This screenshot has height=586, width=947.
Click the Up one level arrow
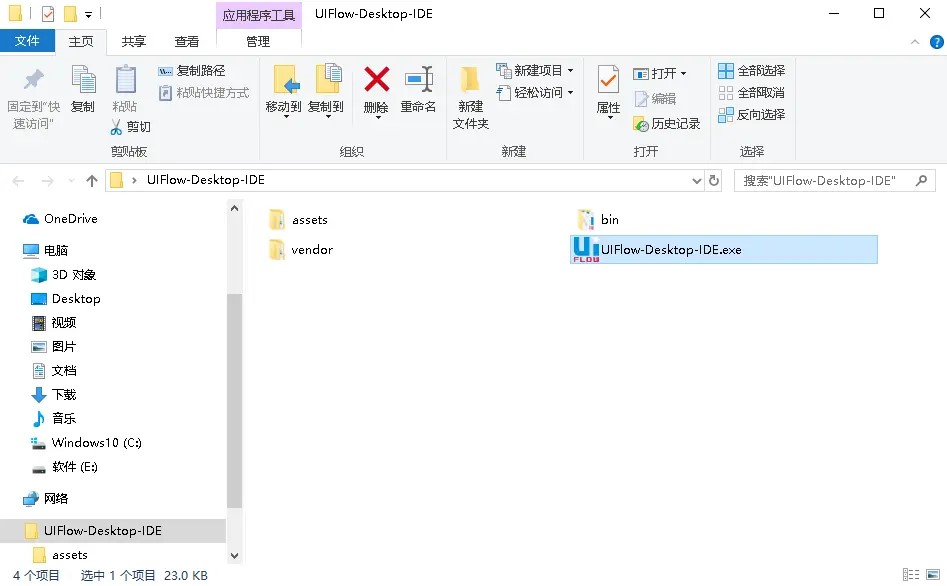tap(92, 181)
